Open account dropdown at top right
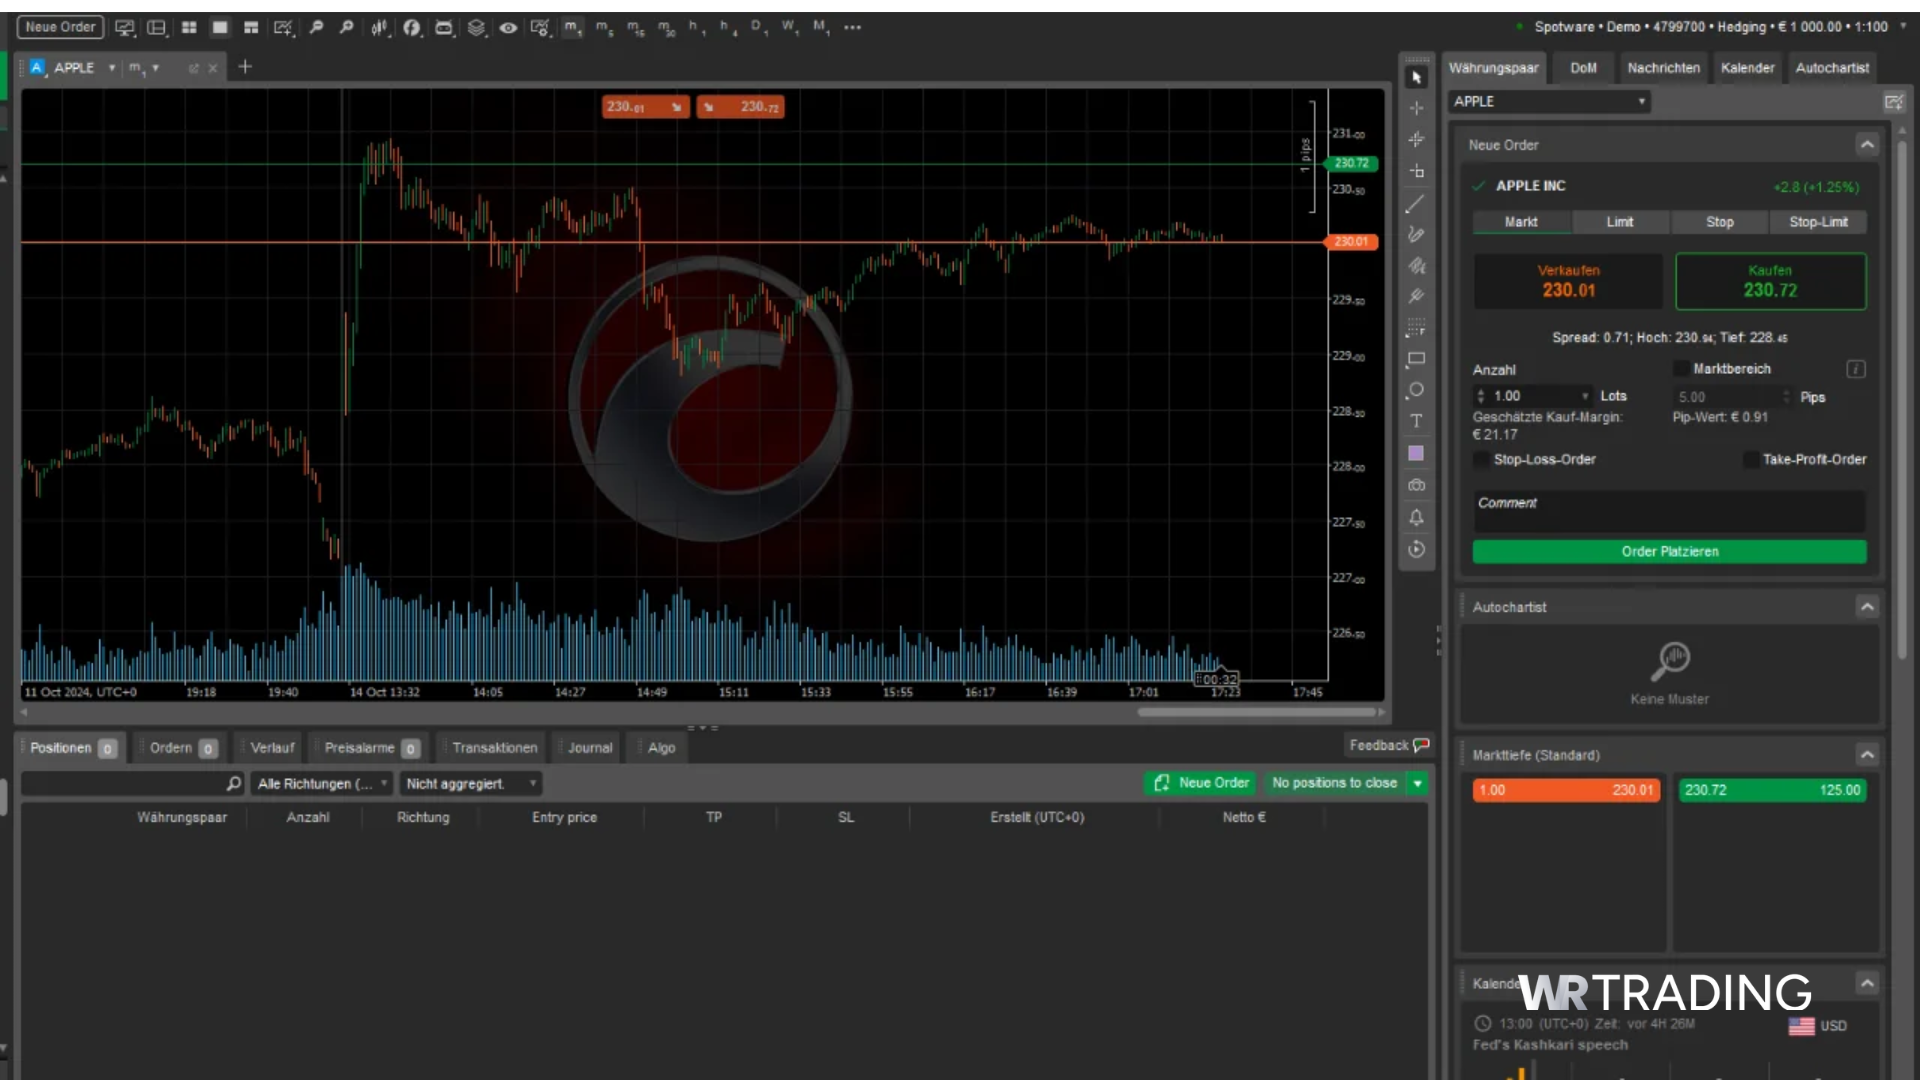 coord(1903,27)
